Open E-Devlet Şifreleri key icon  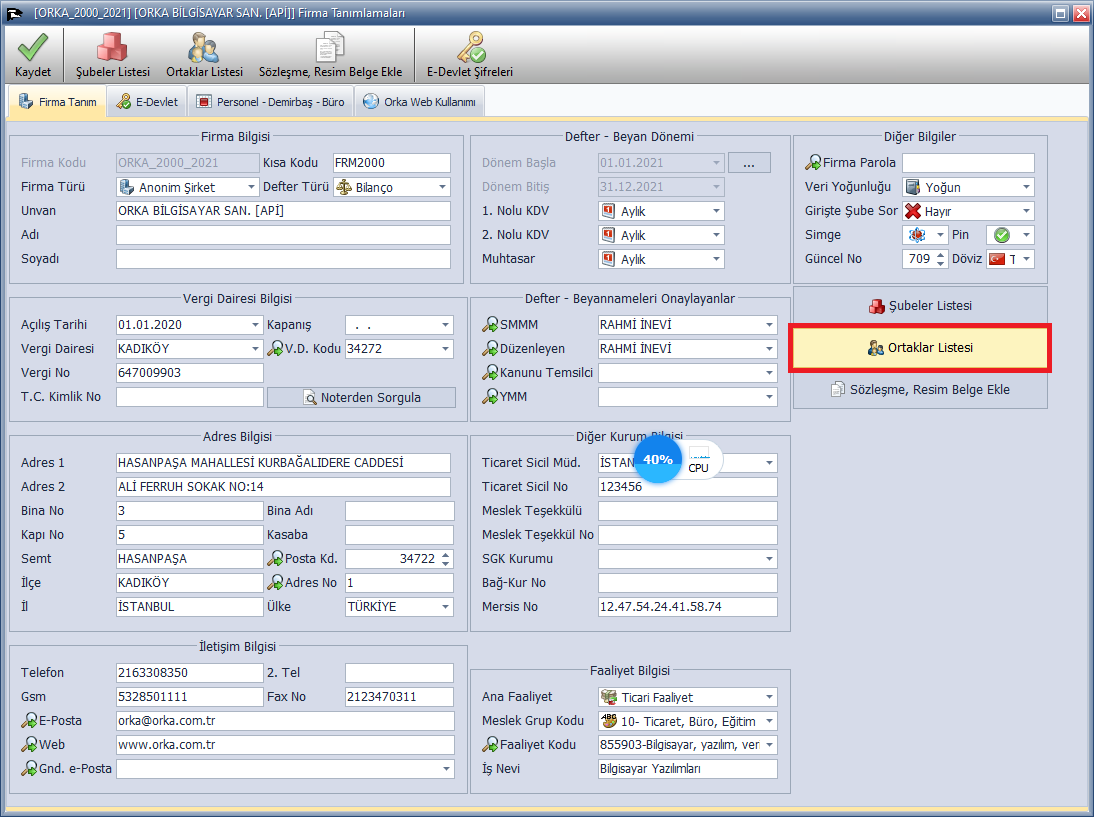pos(469,47)
